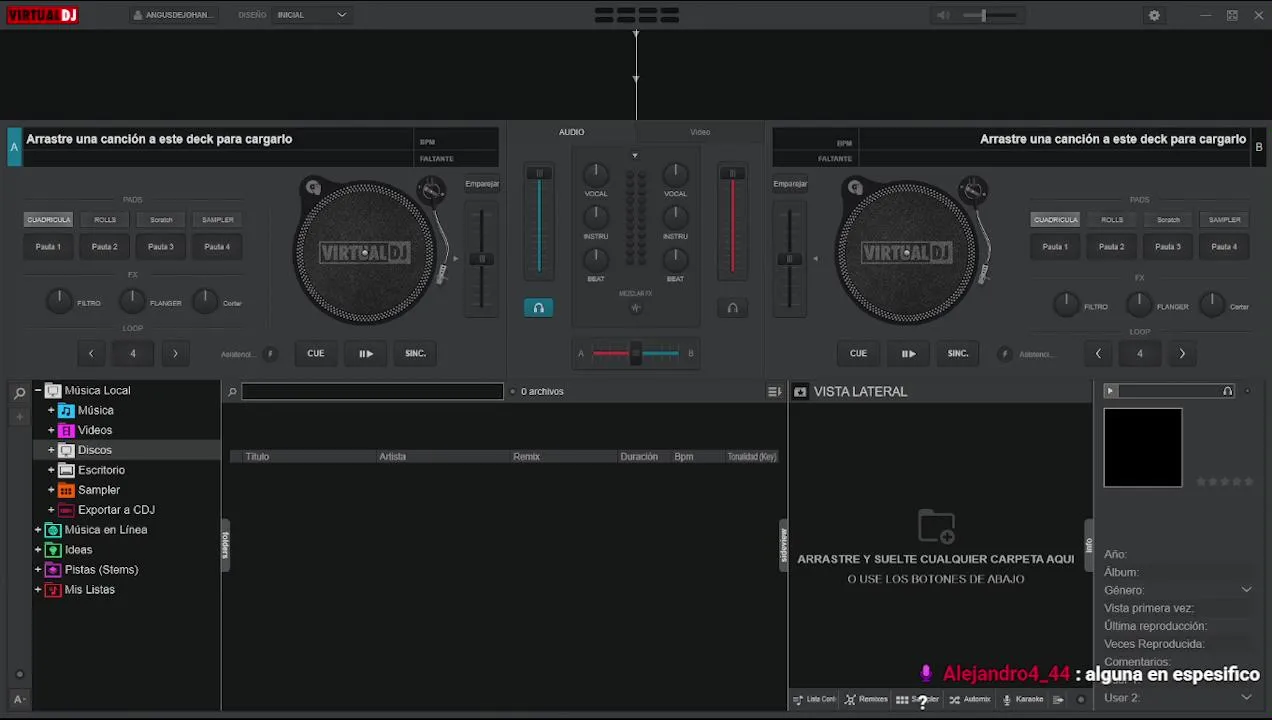Halve the loop length on deck A
The height and width of the screenshot is (720, 1272).
point(91,354)
